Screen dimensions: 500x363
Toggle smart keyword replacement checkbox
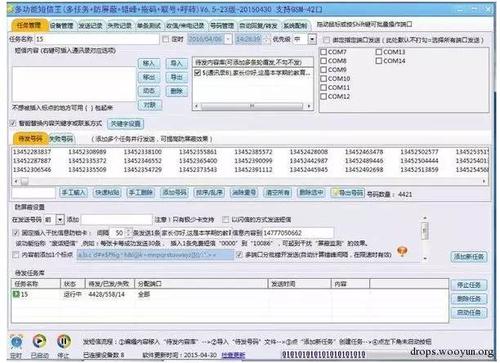coord(13,123)
